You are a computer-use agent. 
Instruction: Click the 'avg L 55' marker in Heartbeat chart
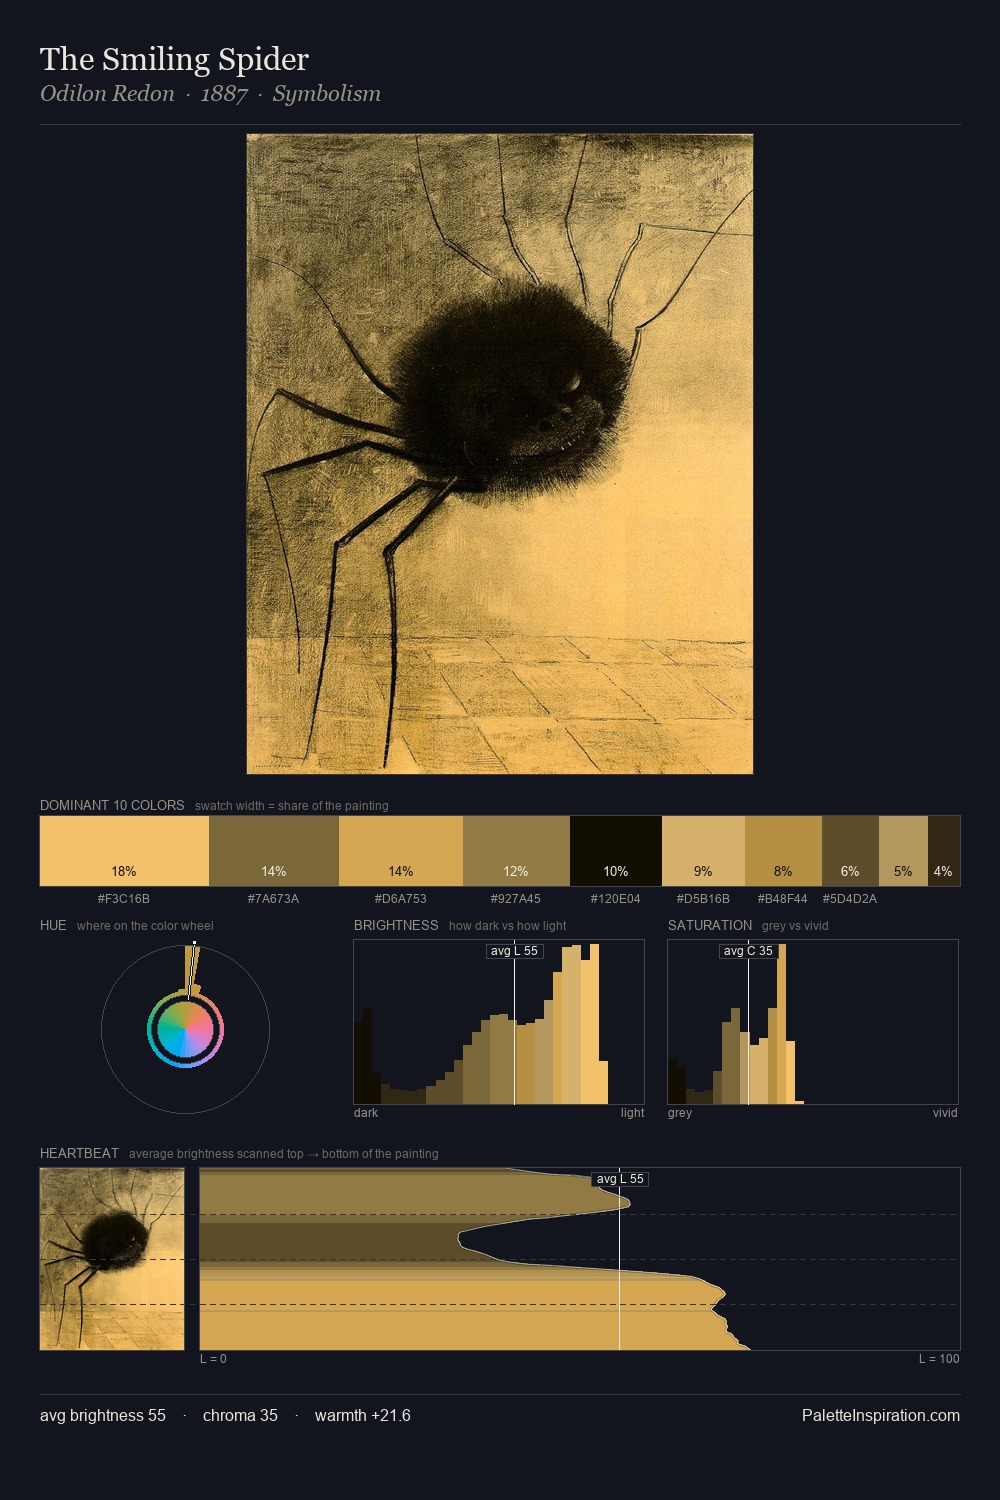(620, 1179)
